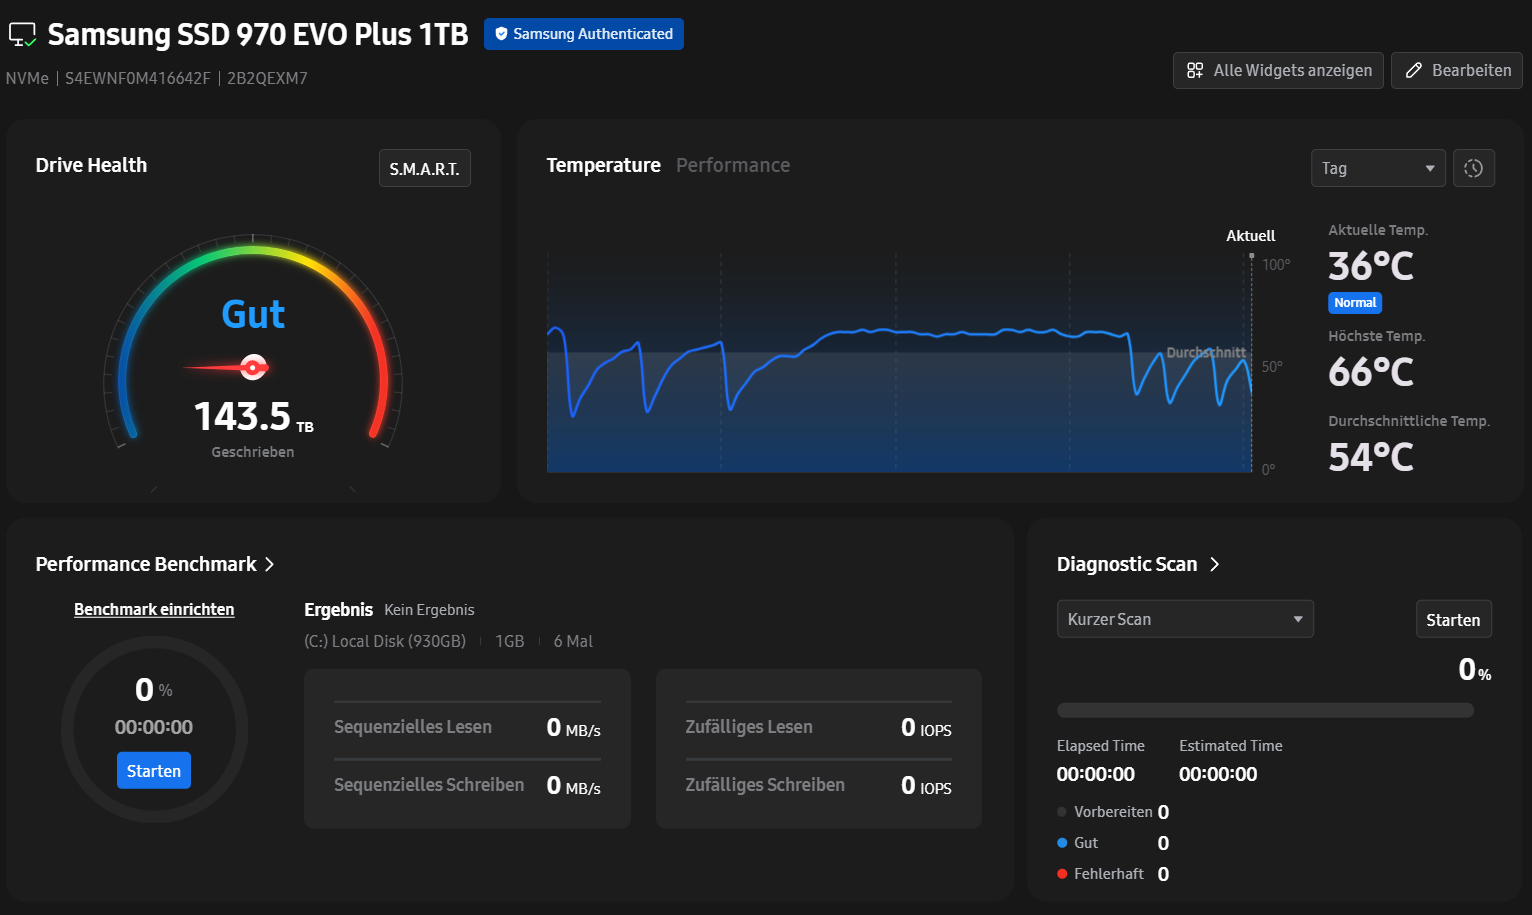Click the Zufälliges Schreiben result row
The image size is (1532, 915).
[818, 785]
